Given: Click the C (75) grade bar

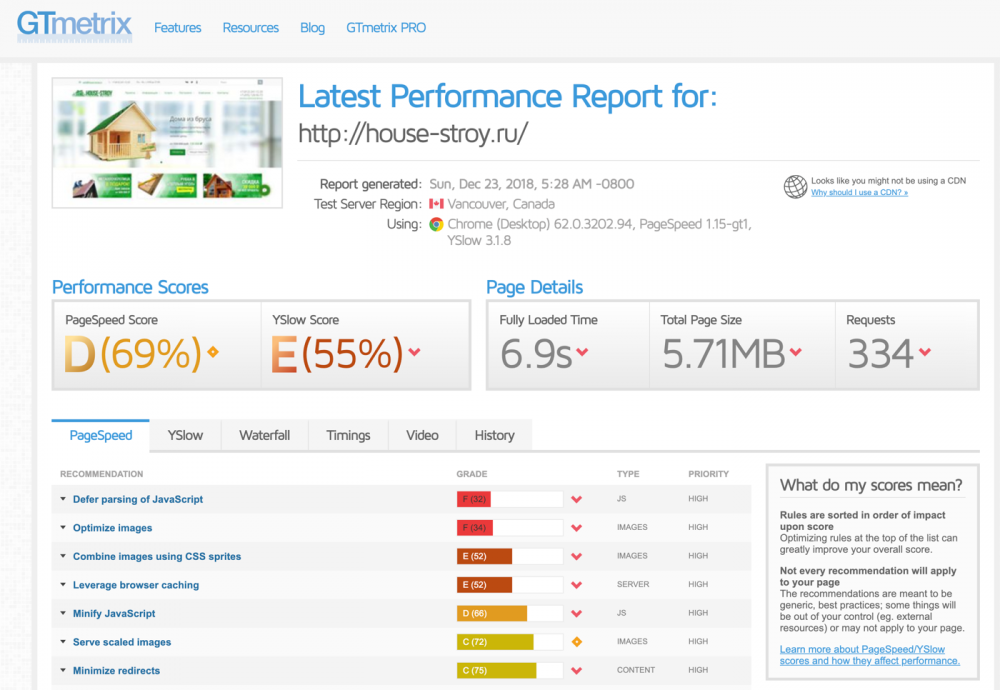Looking at the screenshot, I should [510, 671].
